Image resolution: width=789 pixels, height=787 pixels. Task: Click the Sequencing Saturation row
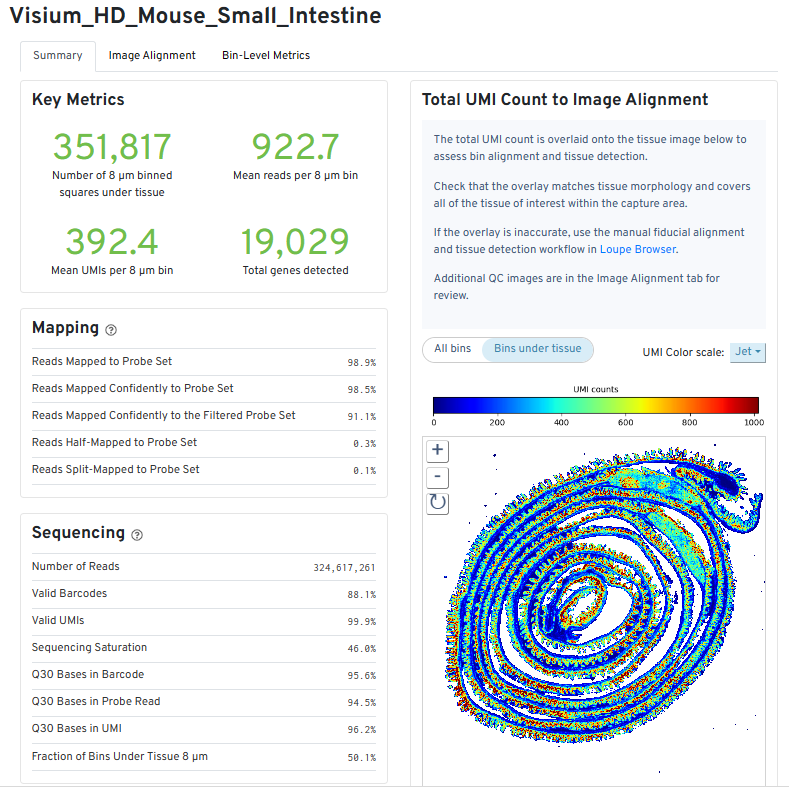coord(204,648)
